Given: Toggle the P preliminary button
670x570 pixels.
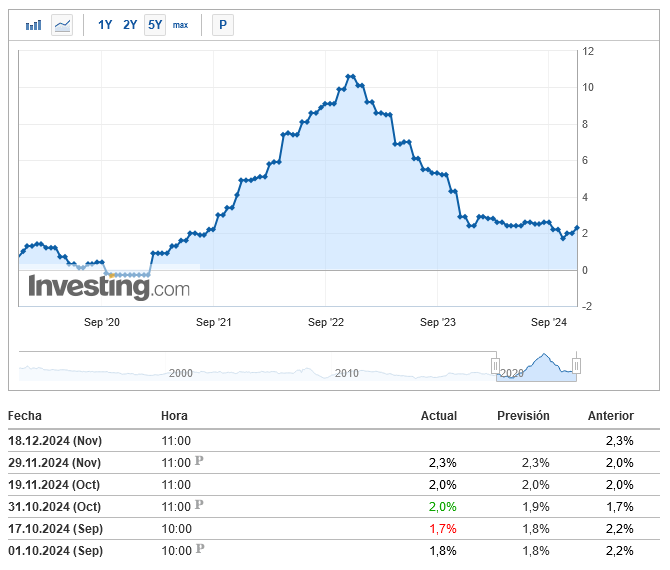Looking at the screenshot, I should pyautogui.click(x=223, y=25).
